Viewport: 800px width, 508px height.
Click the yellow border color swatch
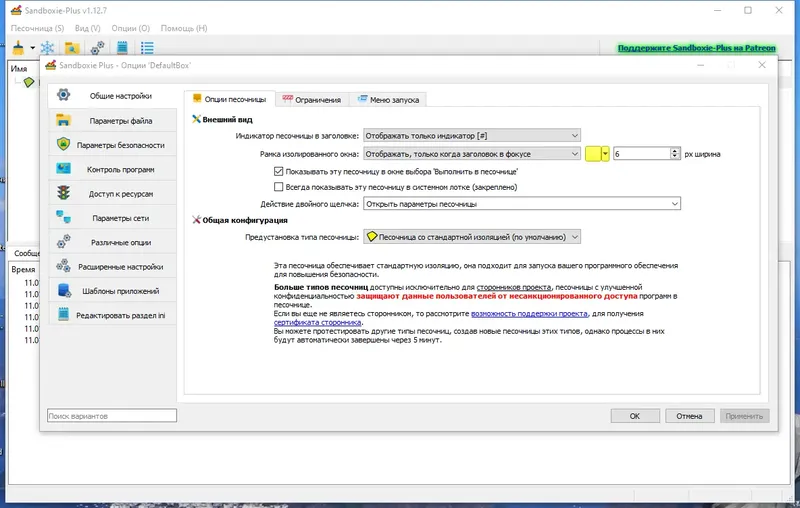593,154
